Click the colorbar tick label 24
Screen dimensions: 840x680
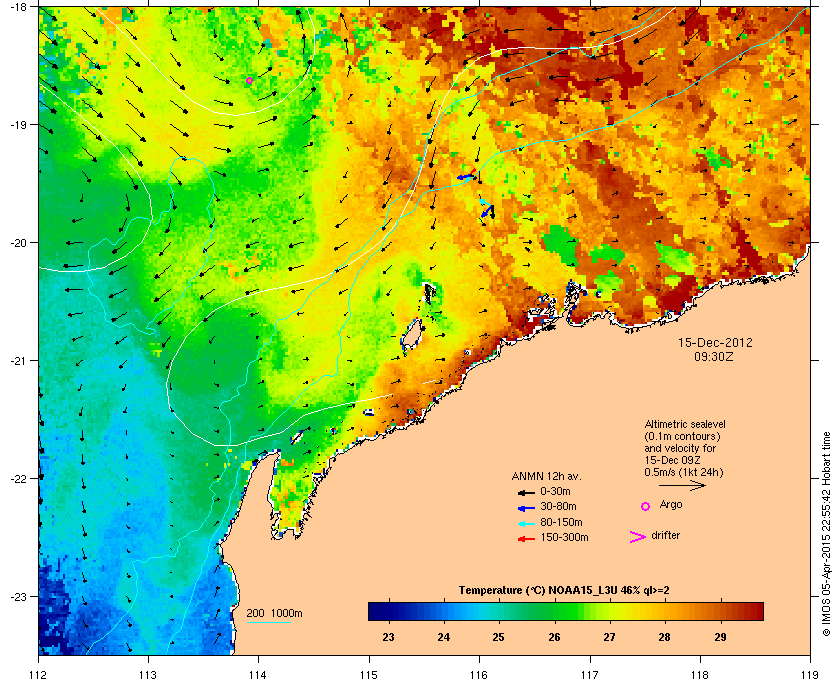(x=444, y=637)
